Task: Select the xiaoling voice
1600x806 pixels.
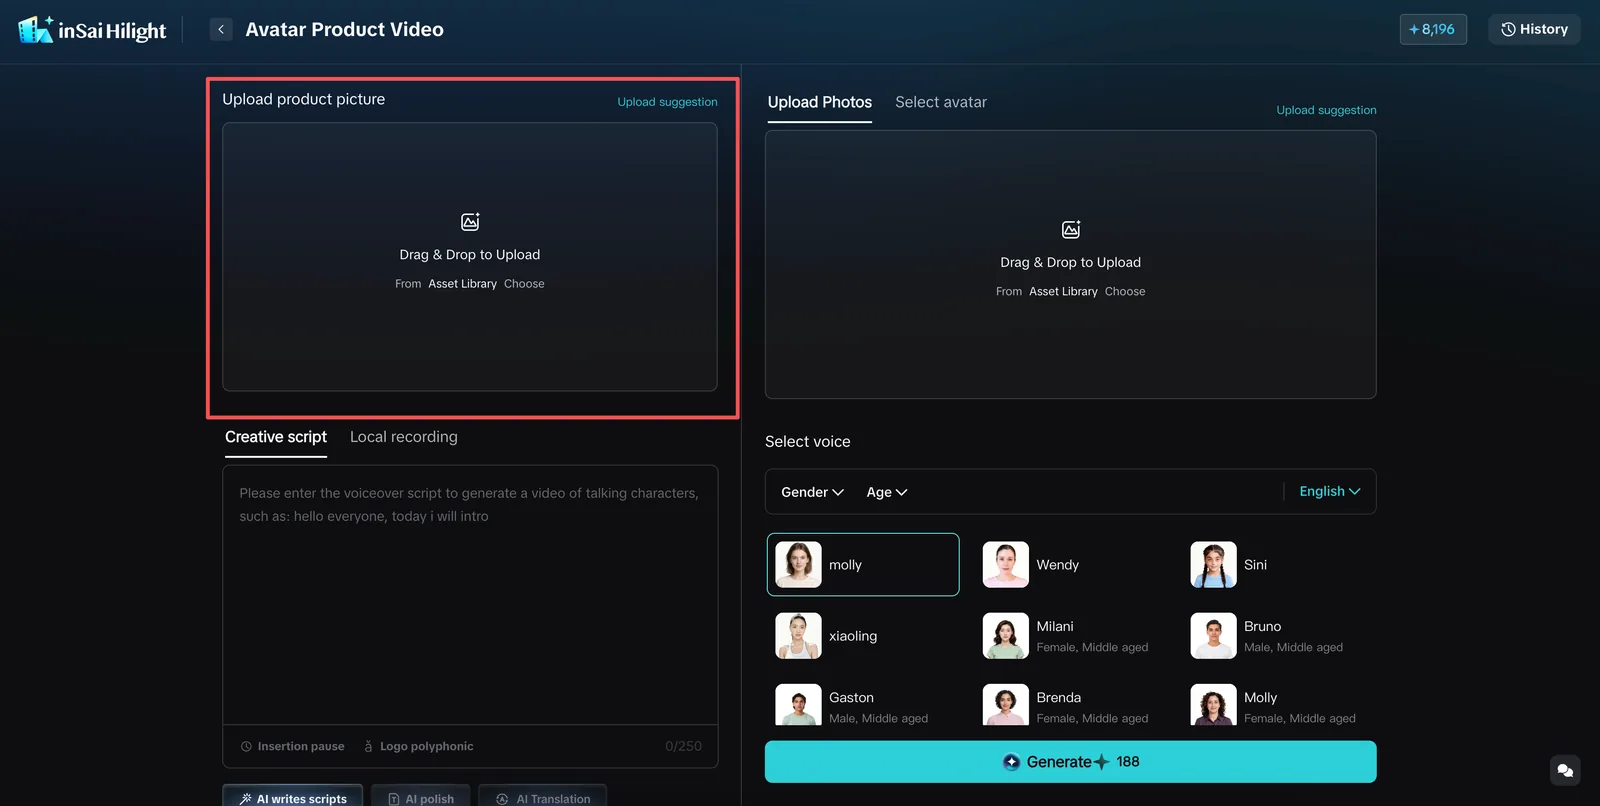Action: 863,636
